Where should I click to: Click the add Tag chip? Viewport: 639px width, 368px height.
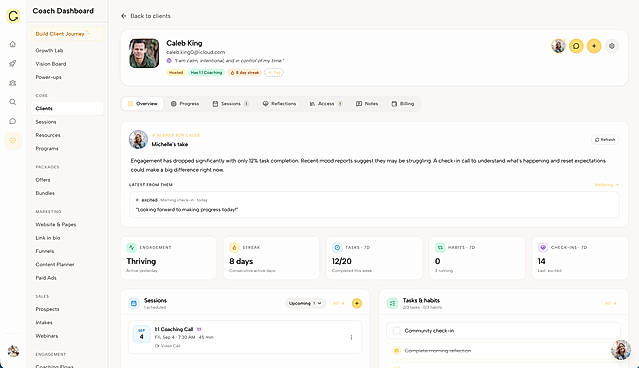(274, 73)
